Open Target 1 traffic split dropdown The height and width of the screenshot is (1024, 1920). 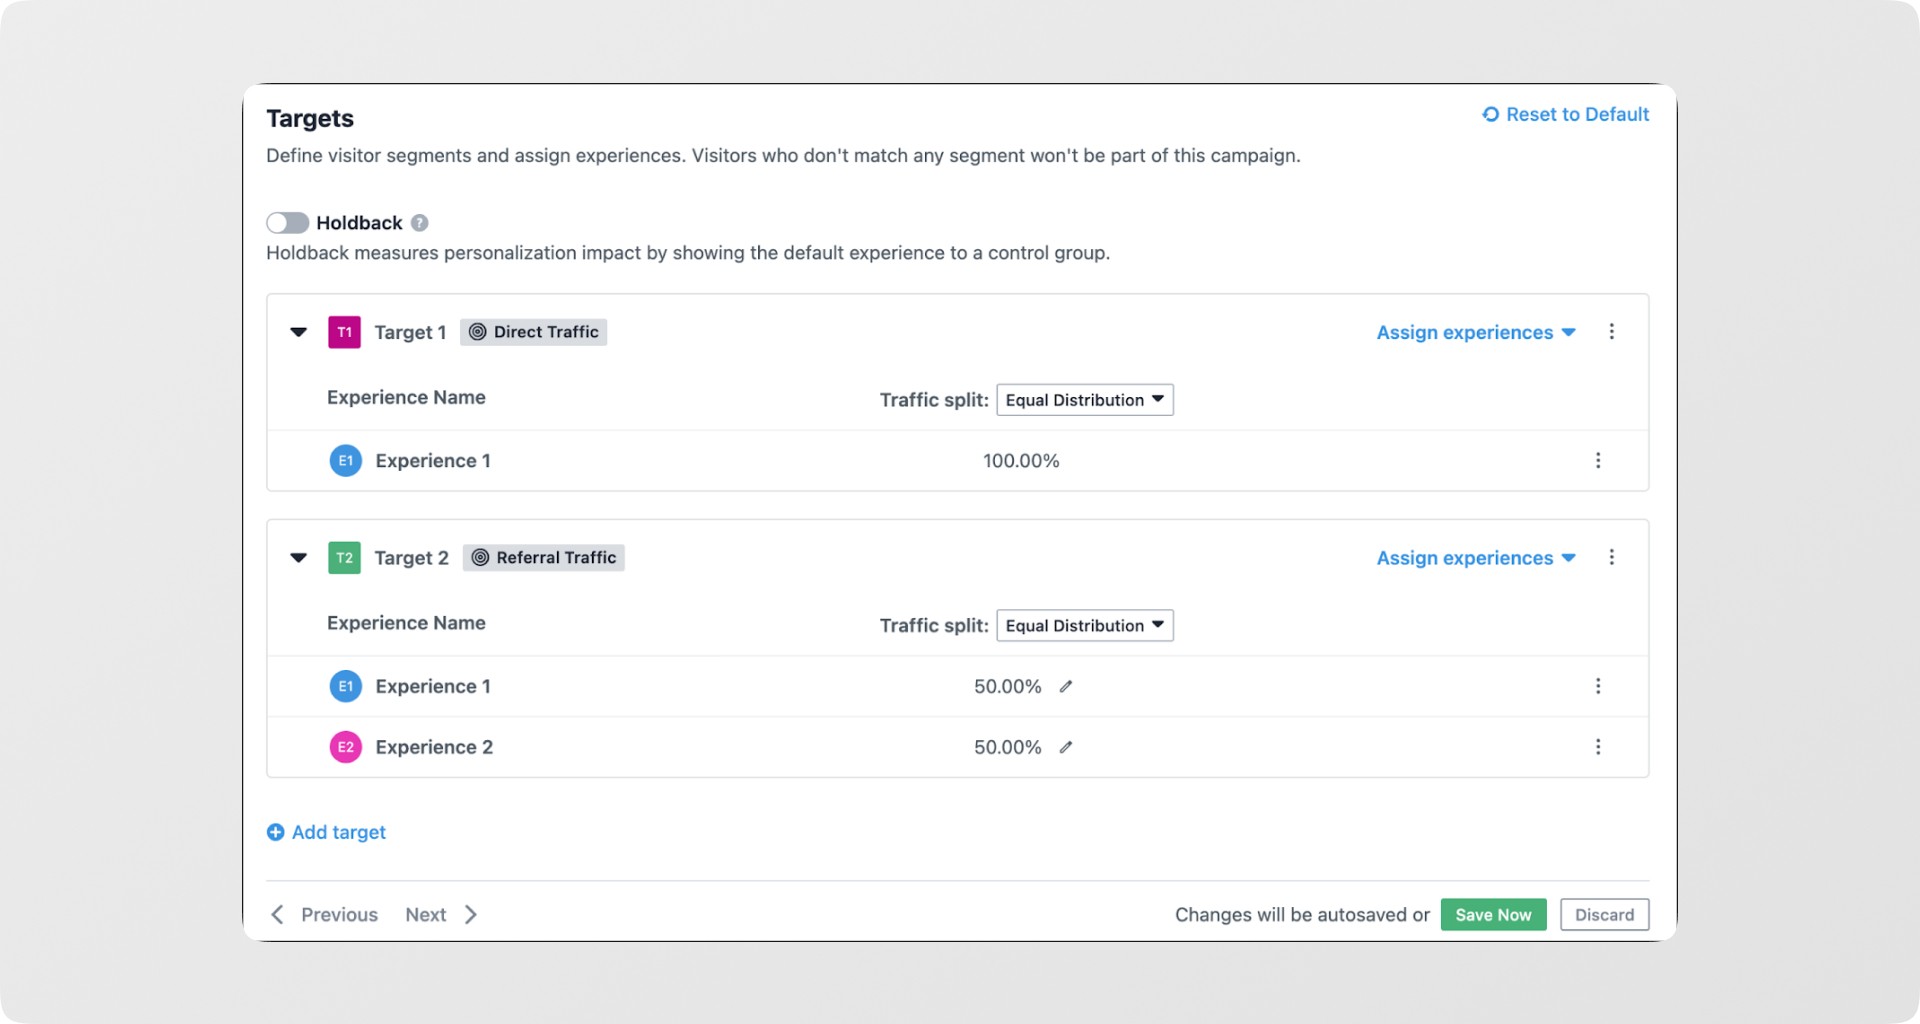[x=1084, y=400]
